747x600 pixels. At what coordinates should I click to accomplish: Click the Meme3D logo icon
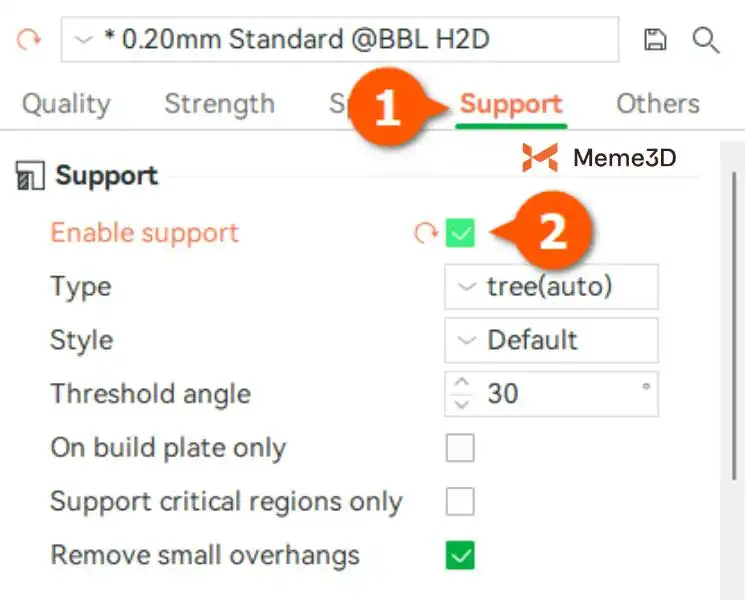coord(540,158)
